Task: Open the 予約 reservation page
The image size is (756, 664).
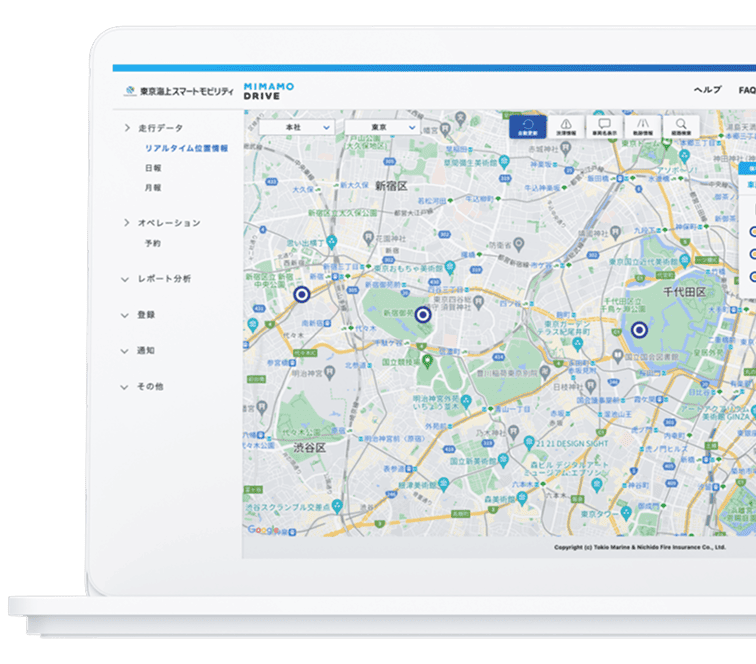Action: click(153, 243)
